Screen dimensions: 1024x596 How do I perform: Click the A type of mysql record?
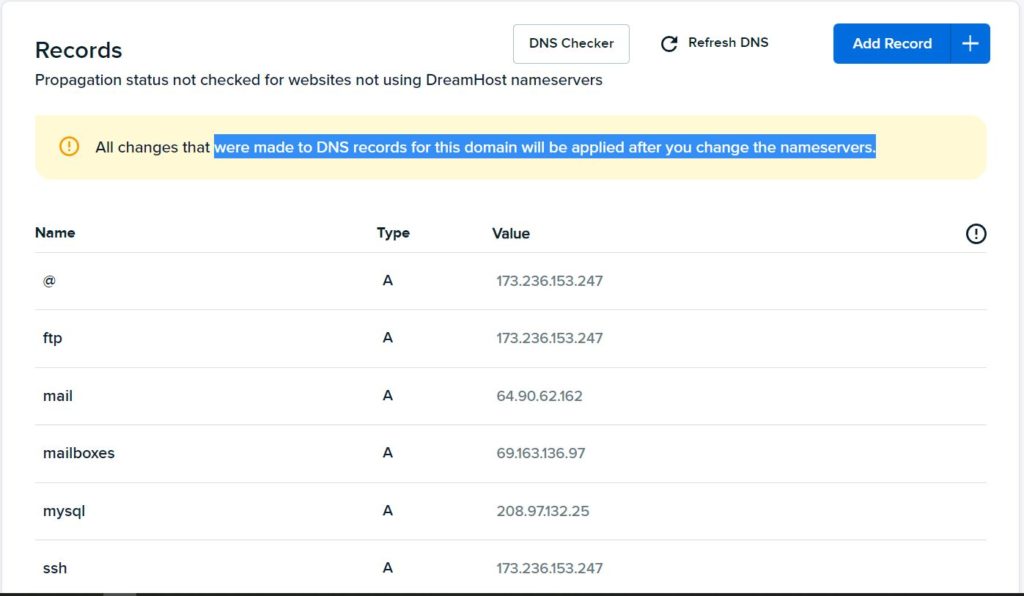point(388,510)
